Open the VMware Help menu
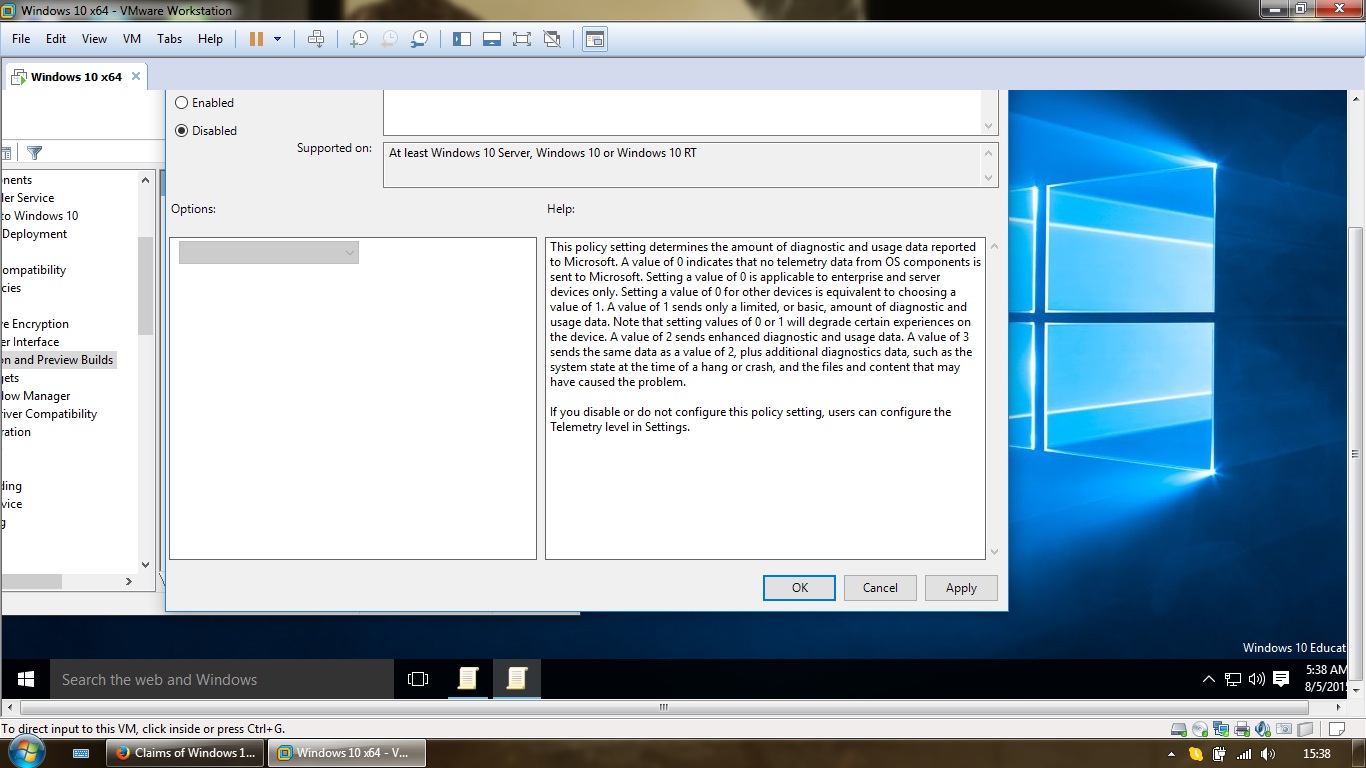Image resolution: width=1366 pixels, height=768 pixels. pos(210,39)
